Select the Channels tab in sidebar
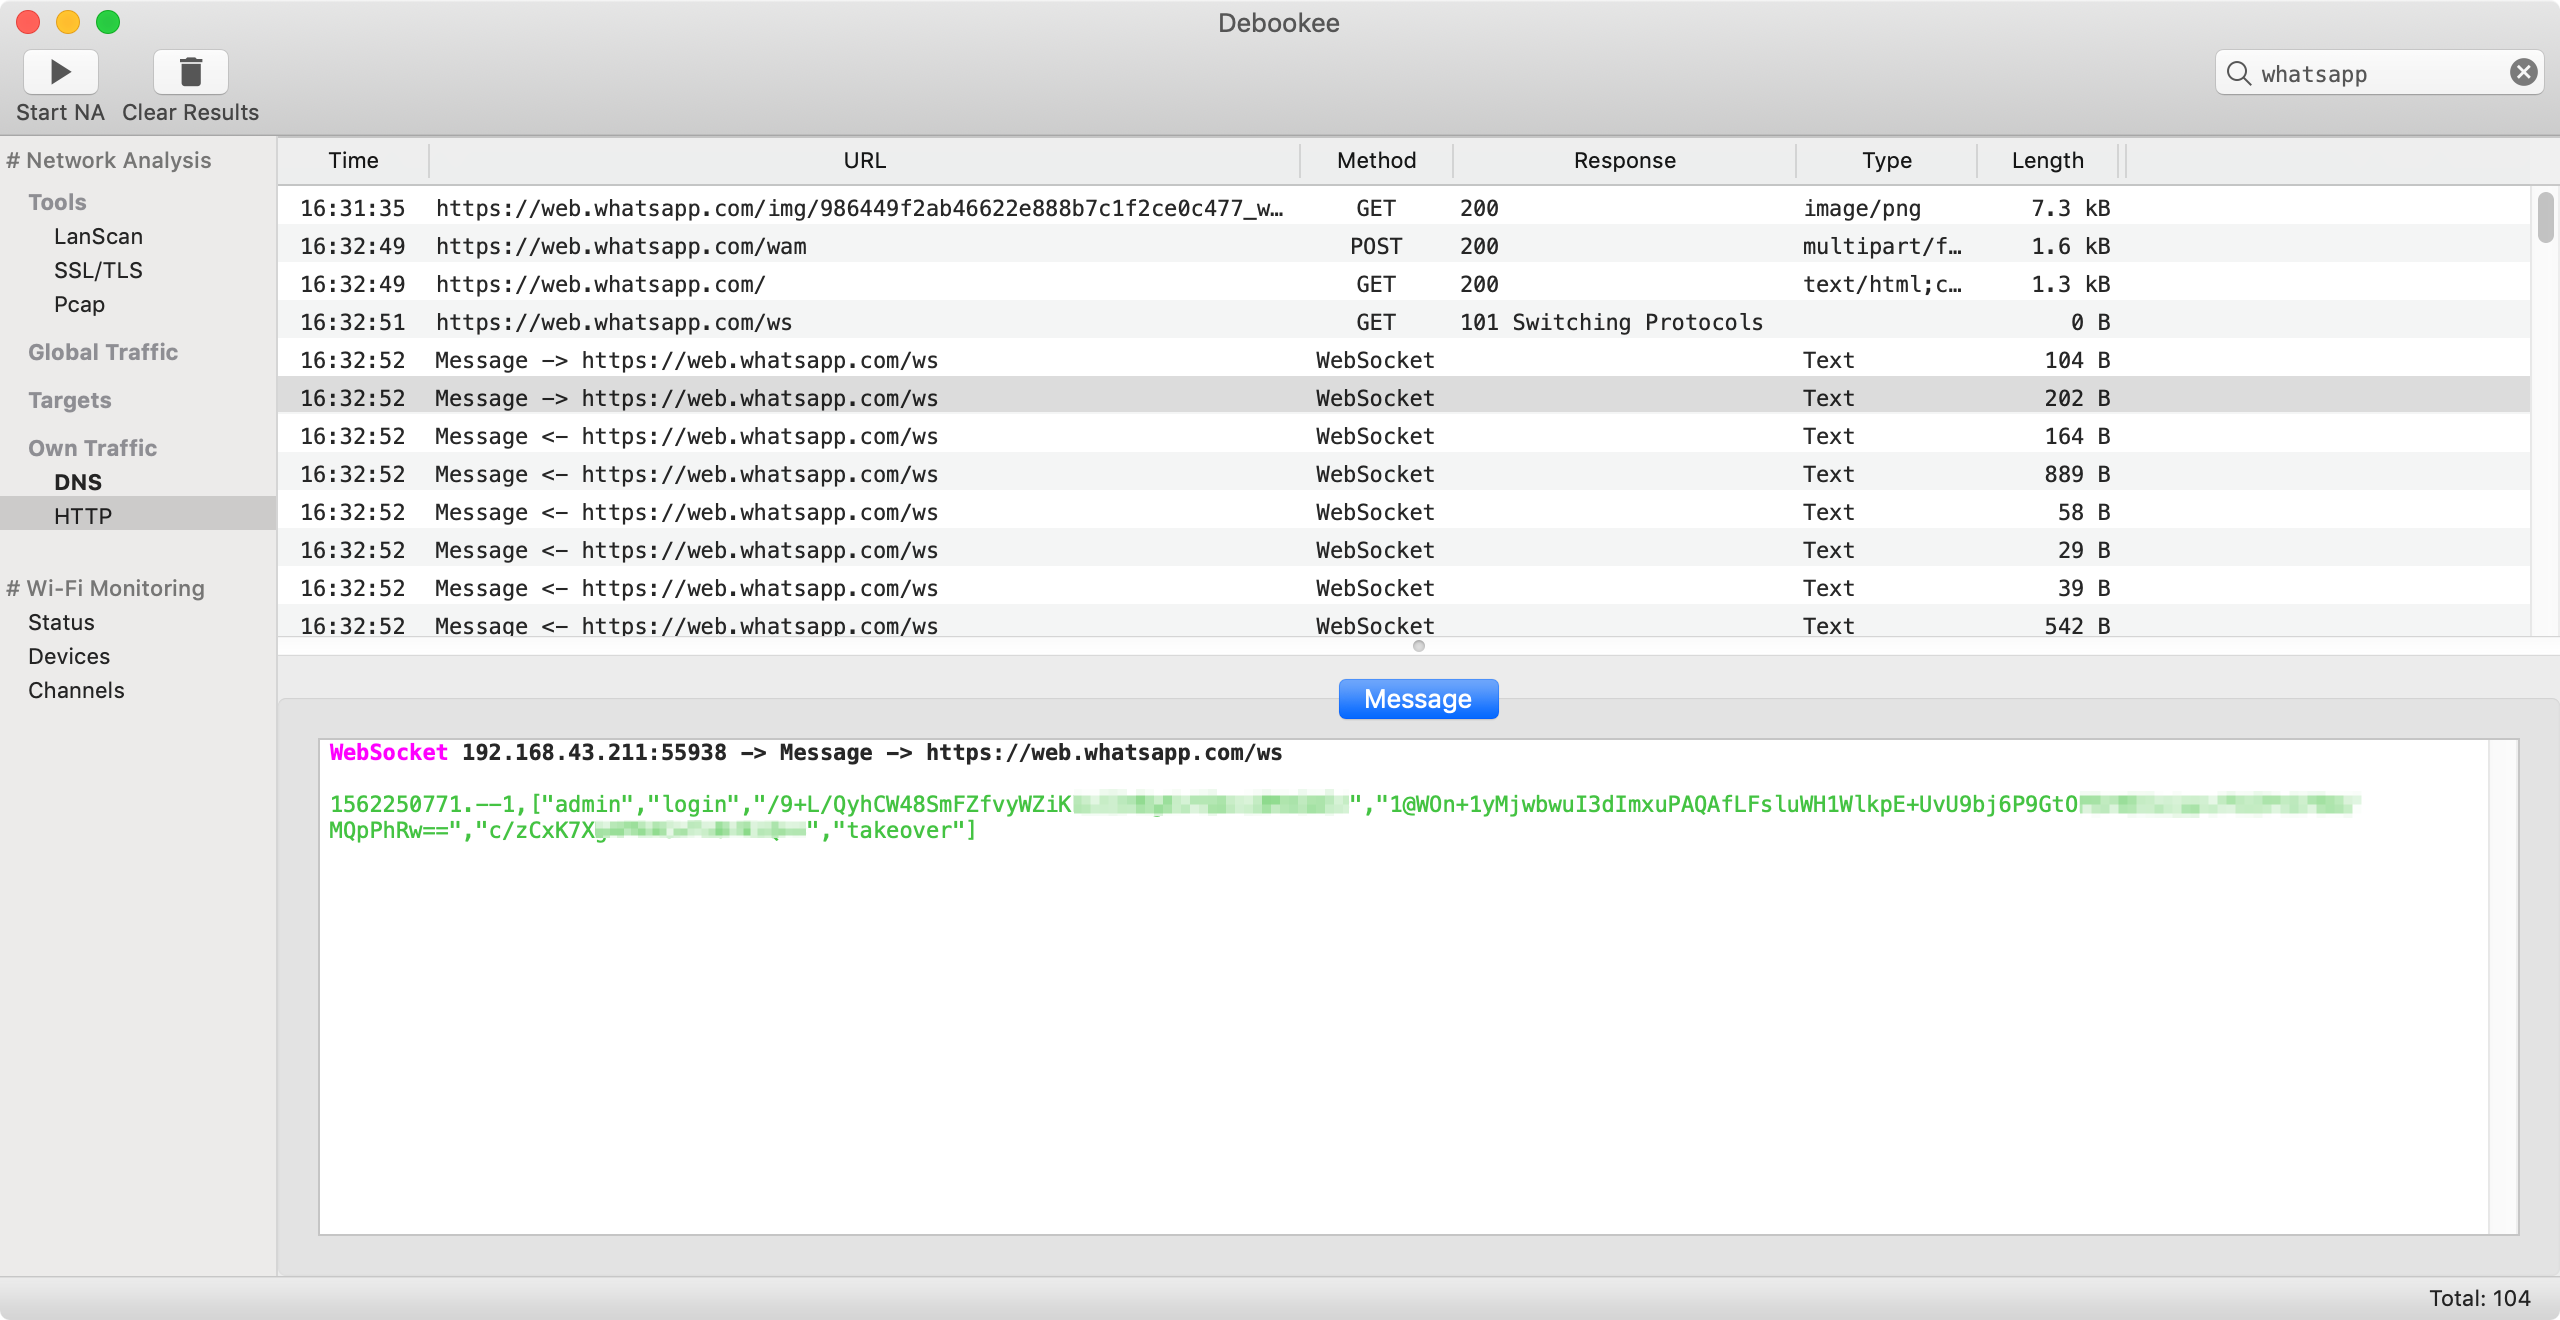Screen dimensions: 2560x1320 point(76,690)
